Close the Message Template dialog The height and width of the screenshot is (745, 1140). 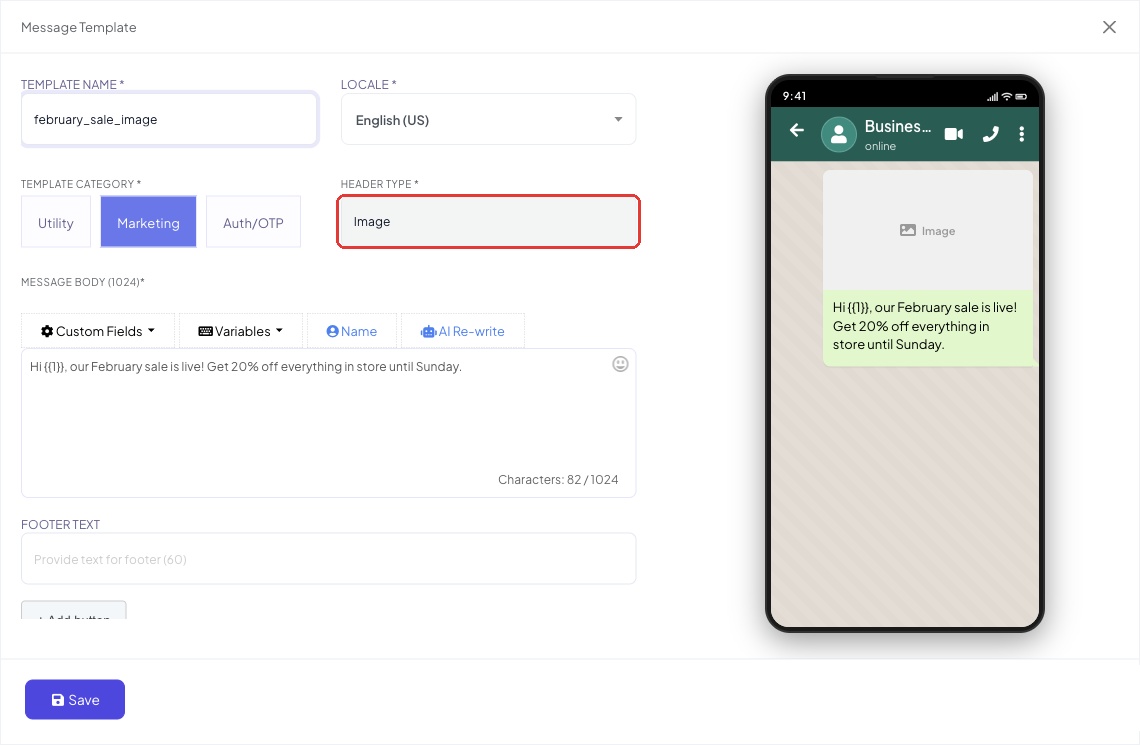1109,27
